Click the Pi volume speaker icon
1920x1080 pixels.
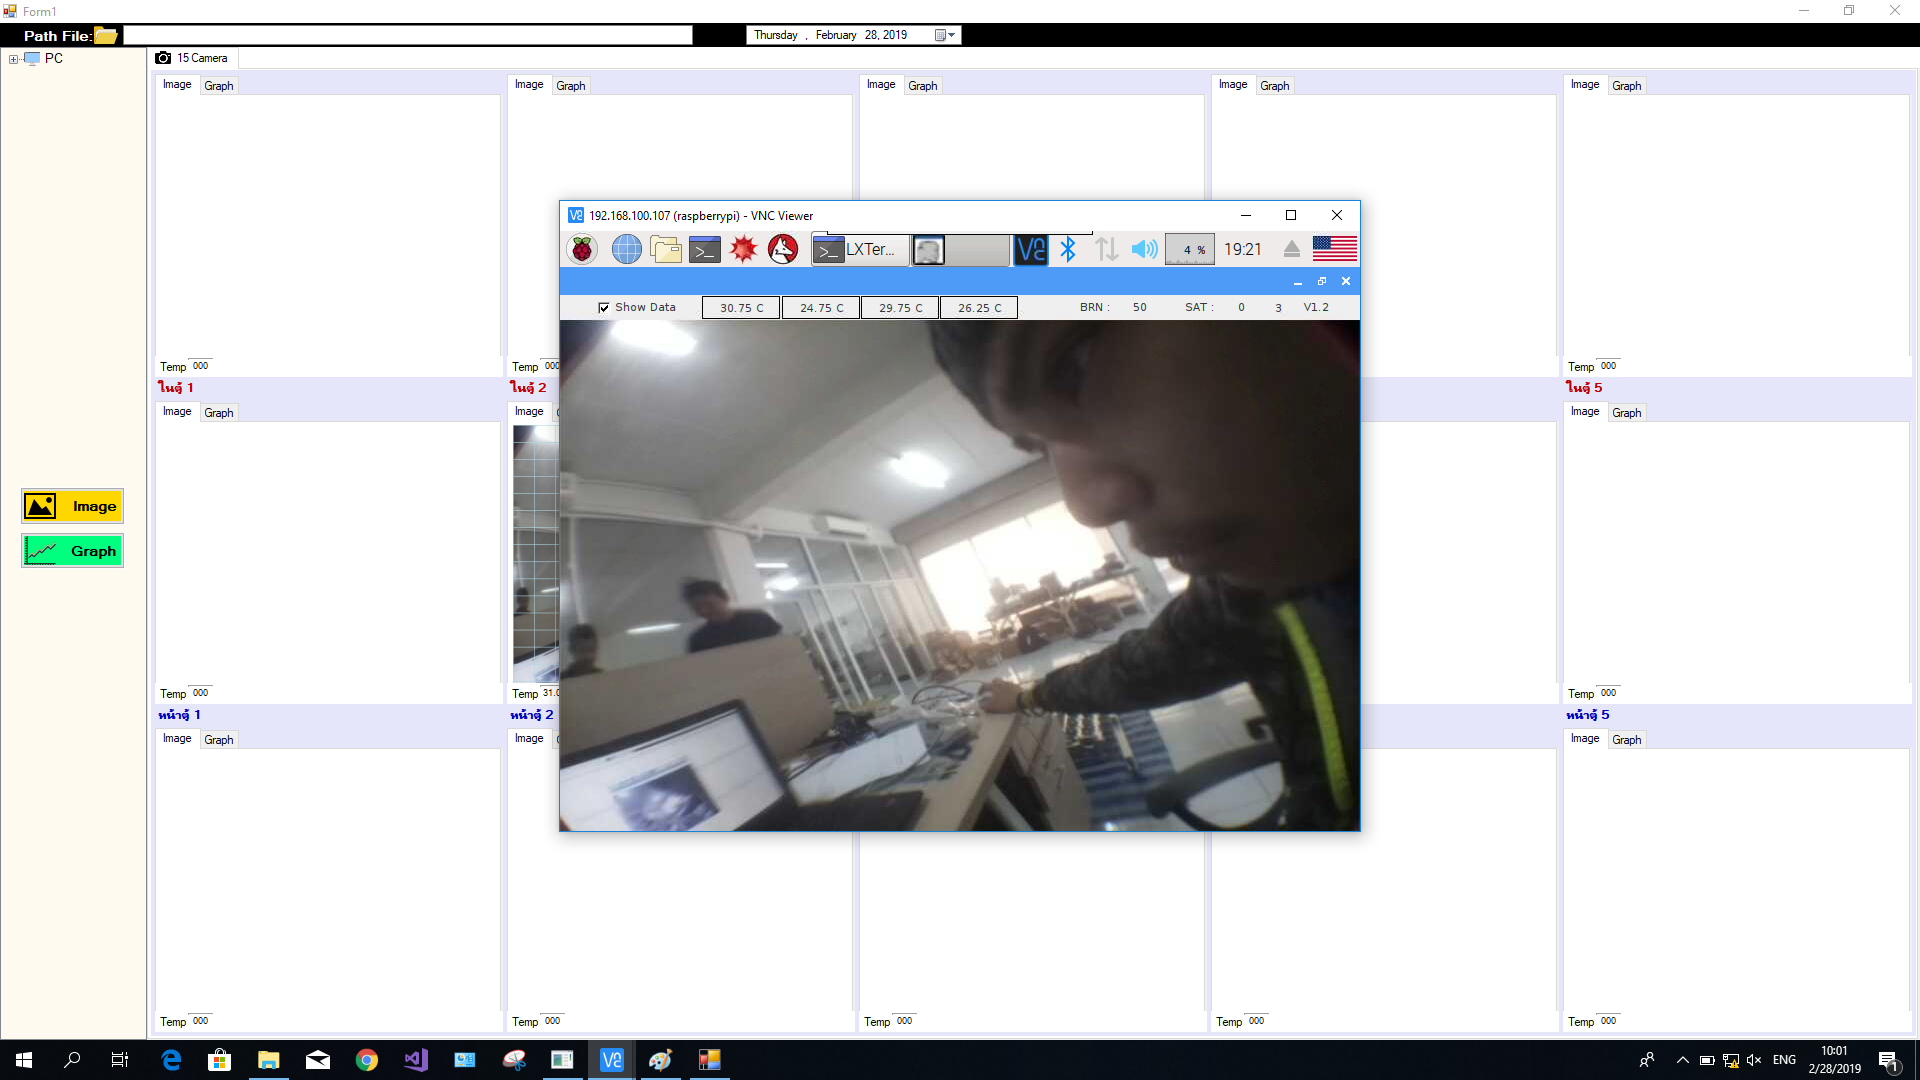(x=1144, y=249)
